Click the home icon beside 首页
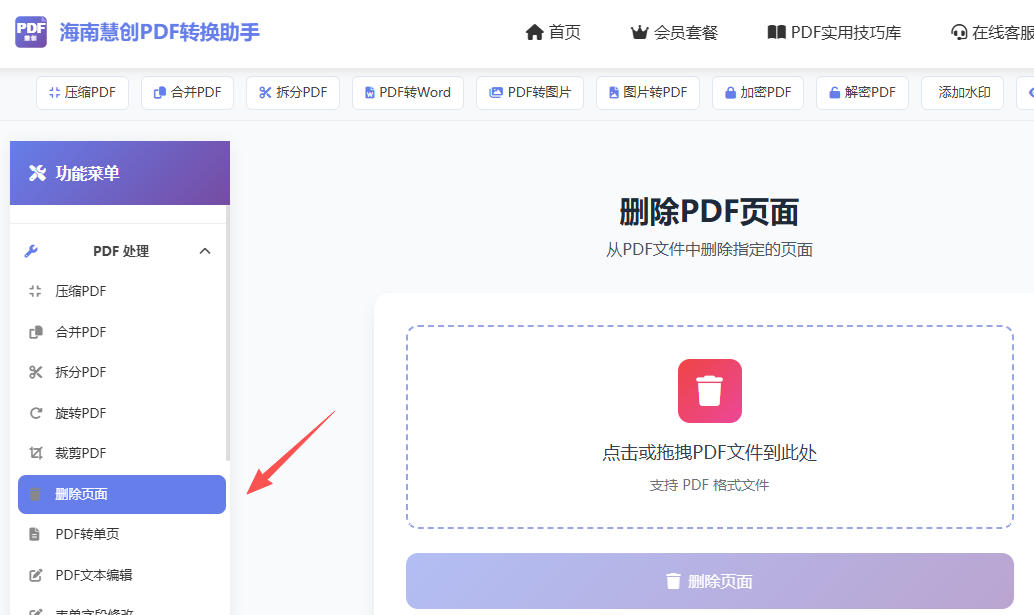 (x=534, y=32)
